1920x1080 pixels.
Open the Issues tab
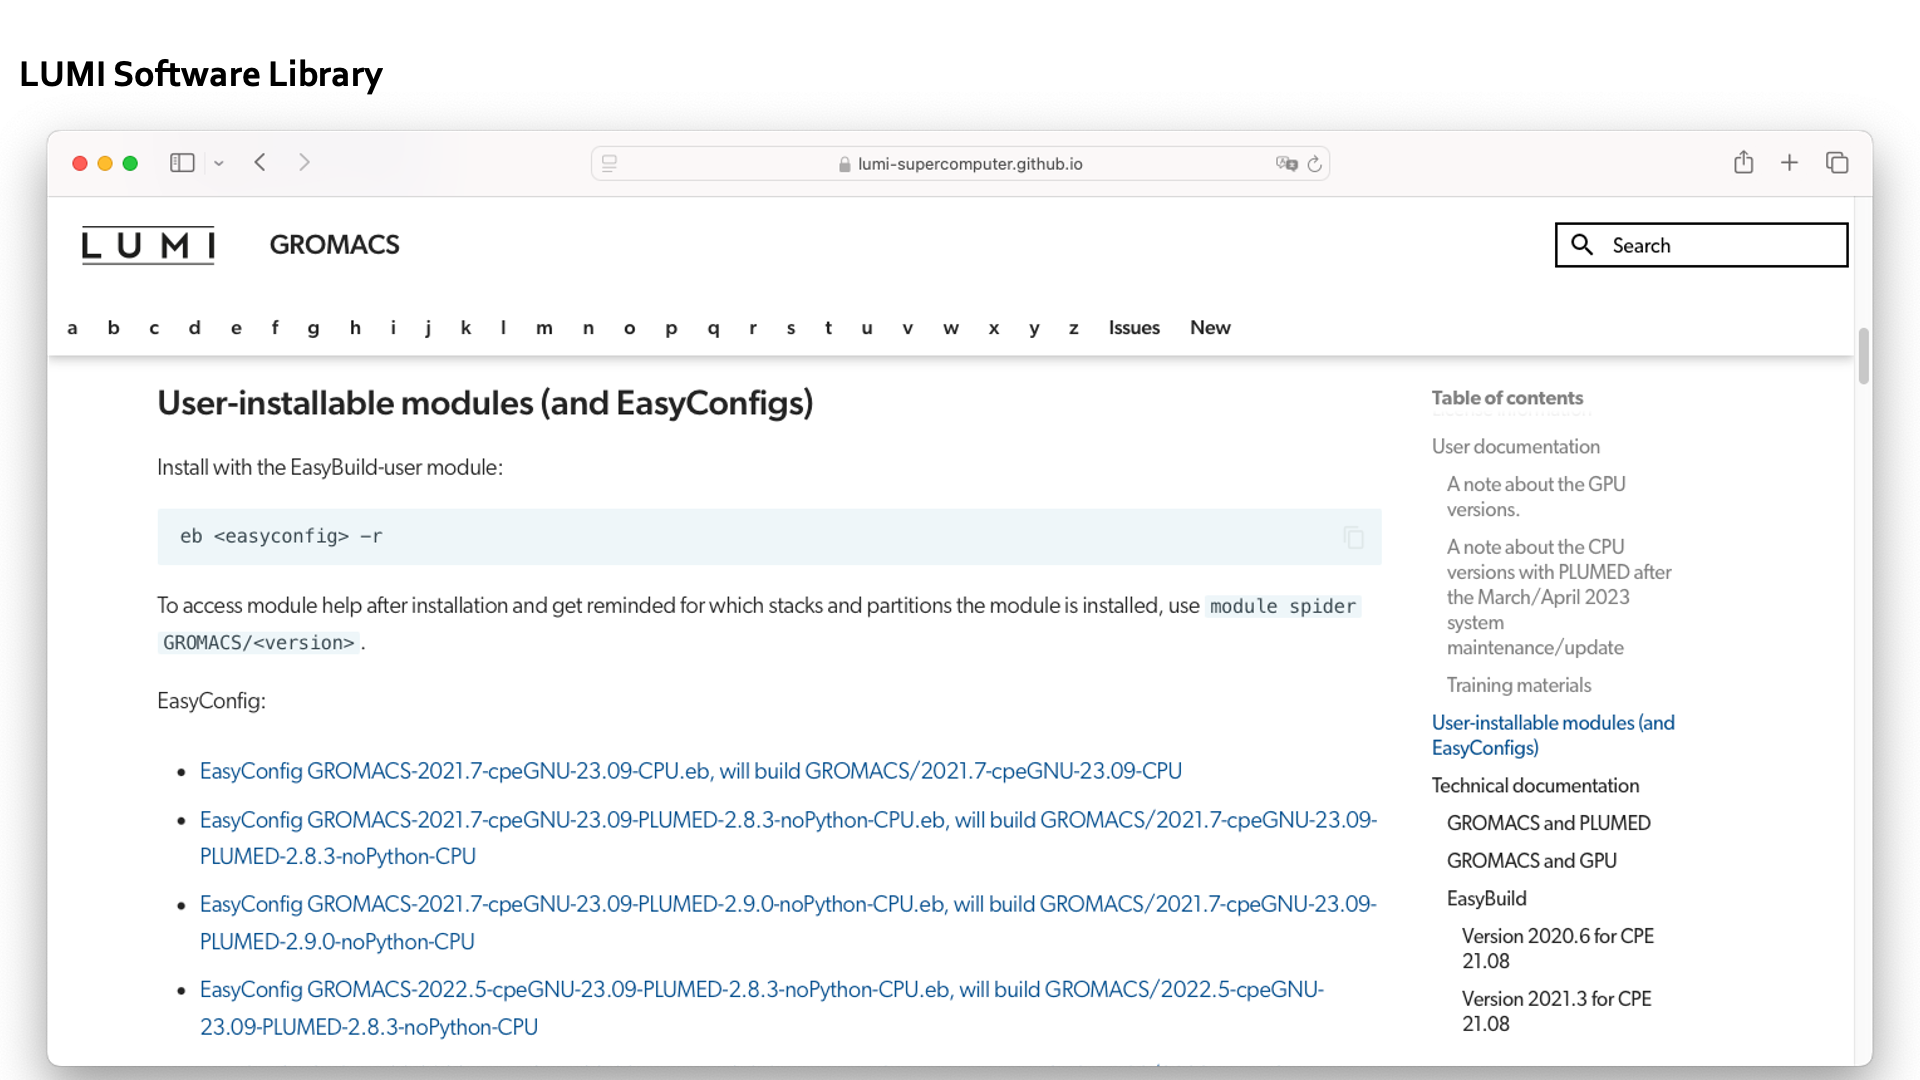click(1134, 328)
